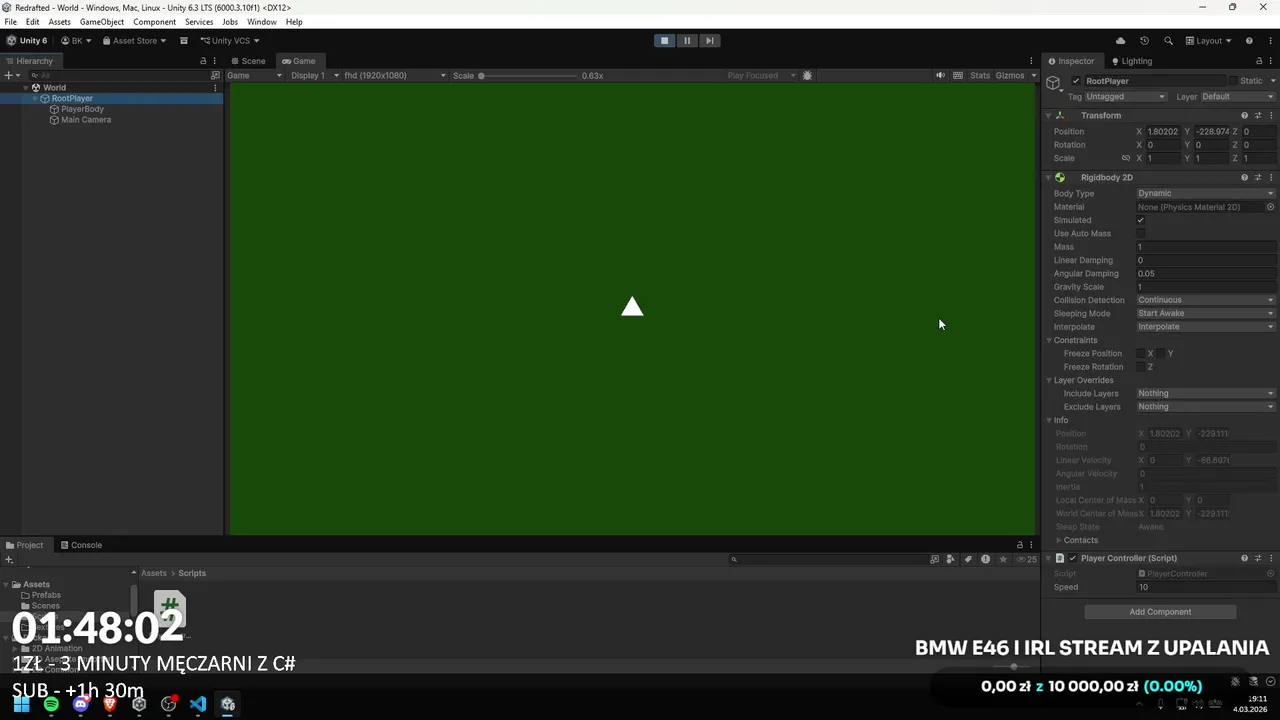Image resolution: width=1280 pixels, height=720 pixels.
Task: Open the Asset Store dropdown
Action: pos(134,41)
